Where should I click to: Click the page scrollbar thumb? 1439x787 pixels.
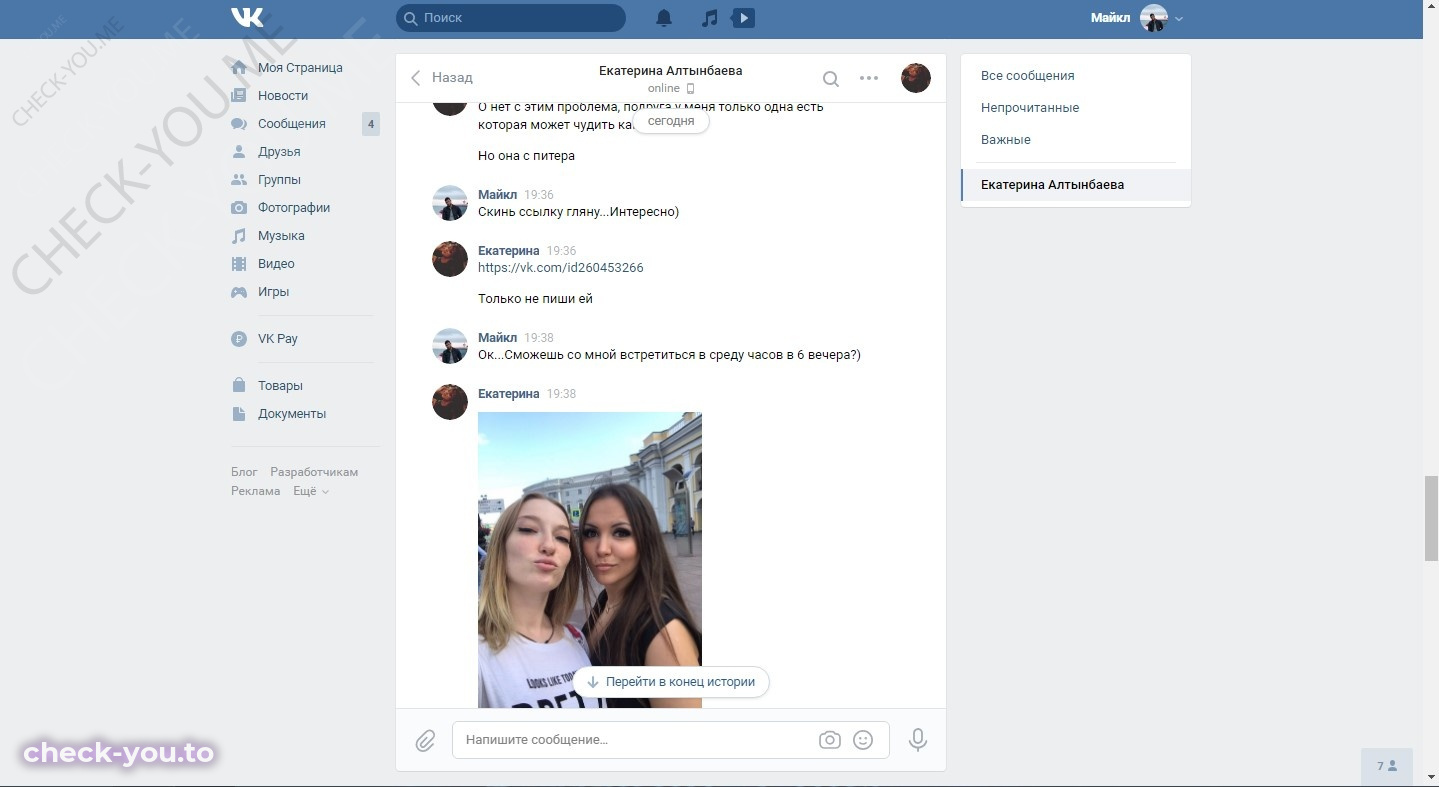tap(1430, 519)
